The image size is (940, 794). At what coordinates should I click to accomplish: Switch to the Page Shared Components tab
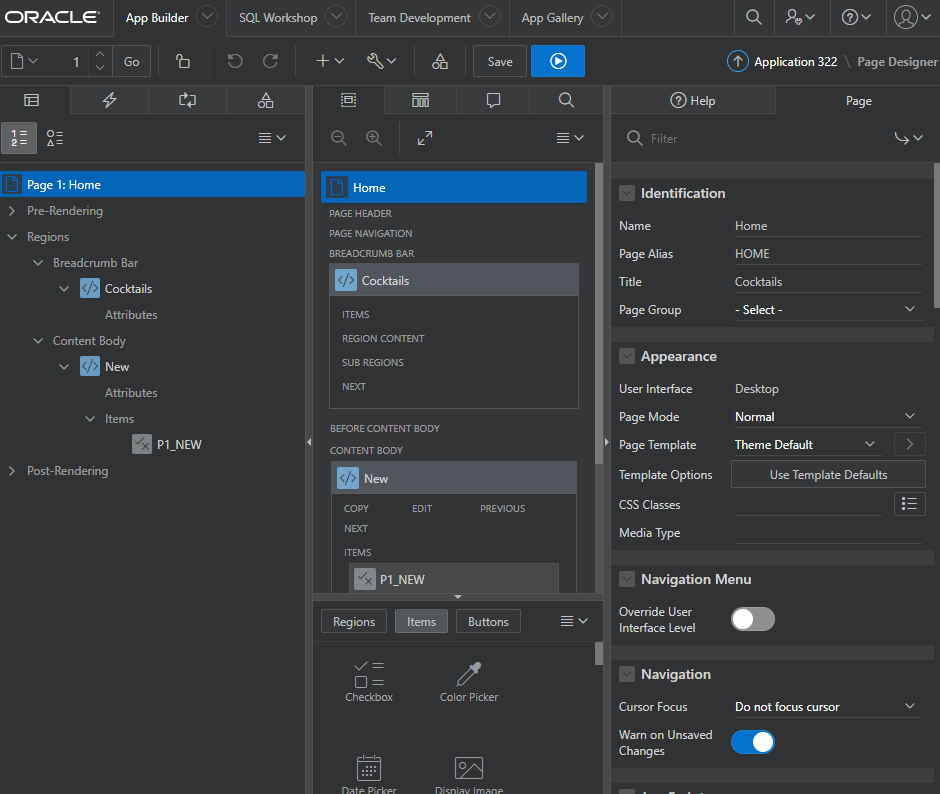[266, 100]
